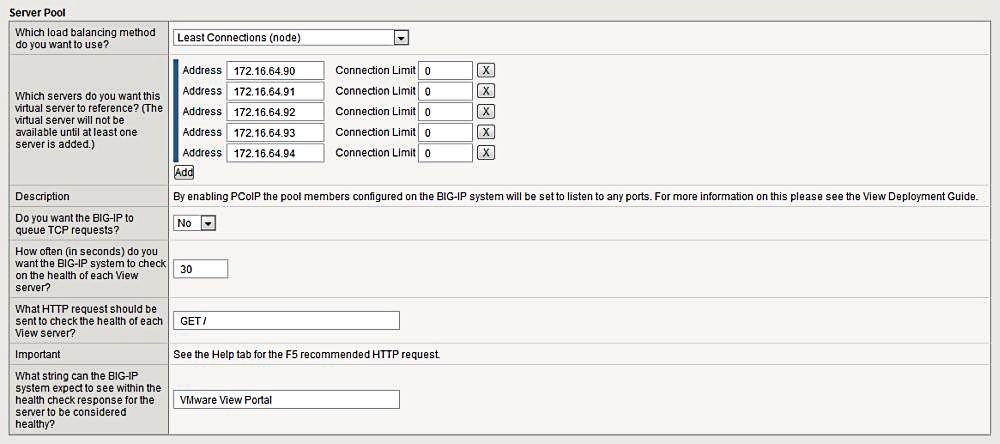Remove server 172.16.64.93 with X button
1000x444 pixels.
click(x=486, y=132)
